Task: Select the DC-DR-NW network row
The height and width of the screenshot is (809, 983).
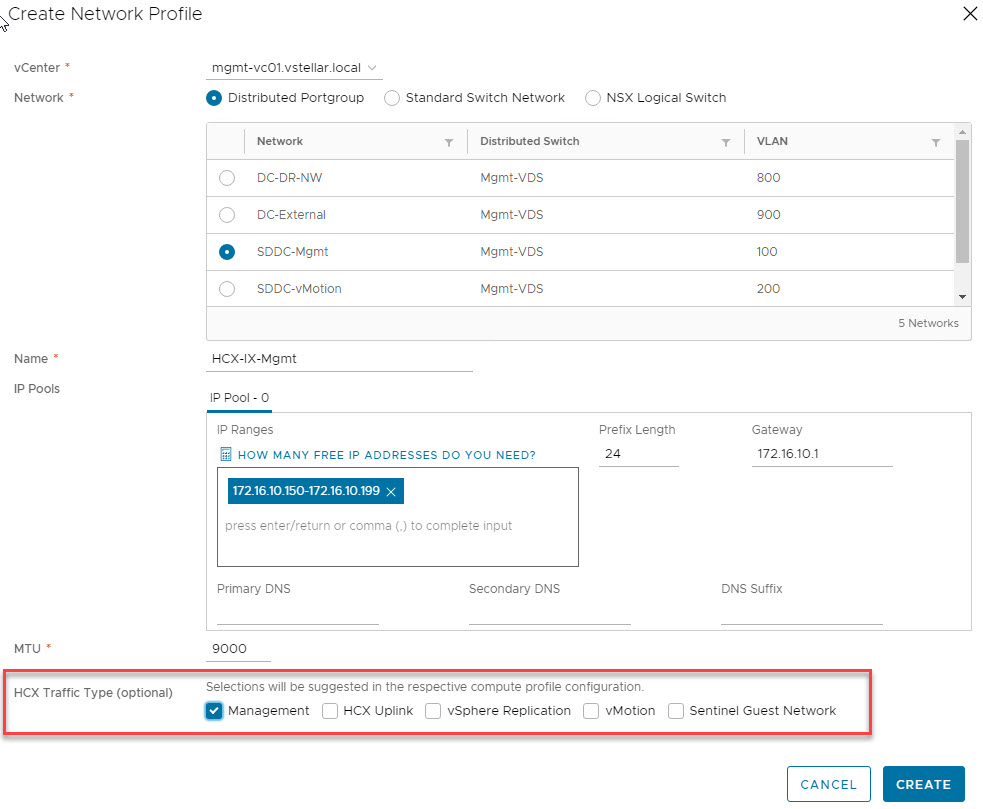Action: tap(227, 178)
